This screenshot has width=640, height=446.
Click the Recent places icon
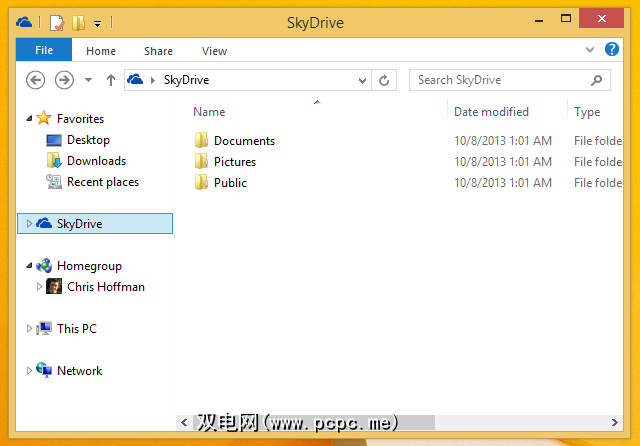53,182
